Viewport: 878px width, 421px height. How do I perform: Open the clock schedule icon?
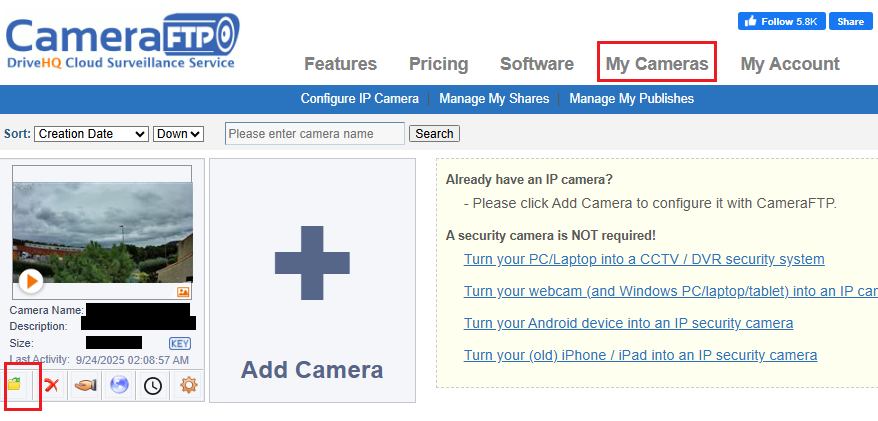(x=152, y=385)
